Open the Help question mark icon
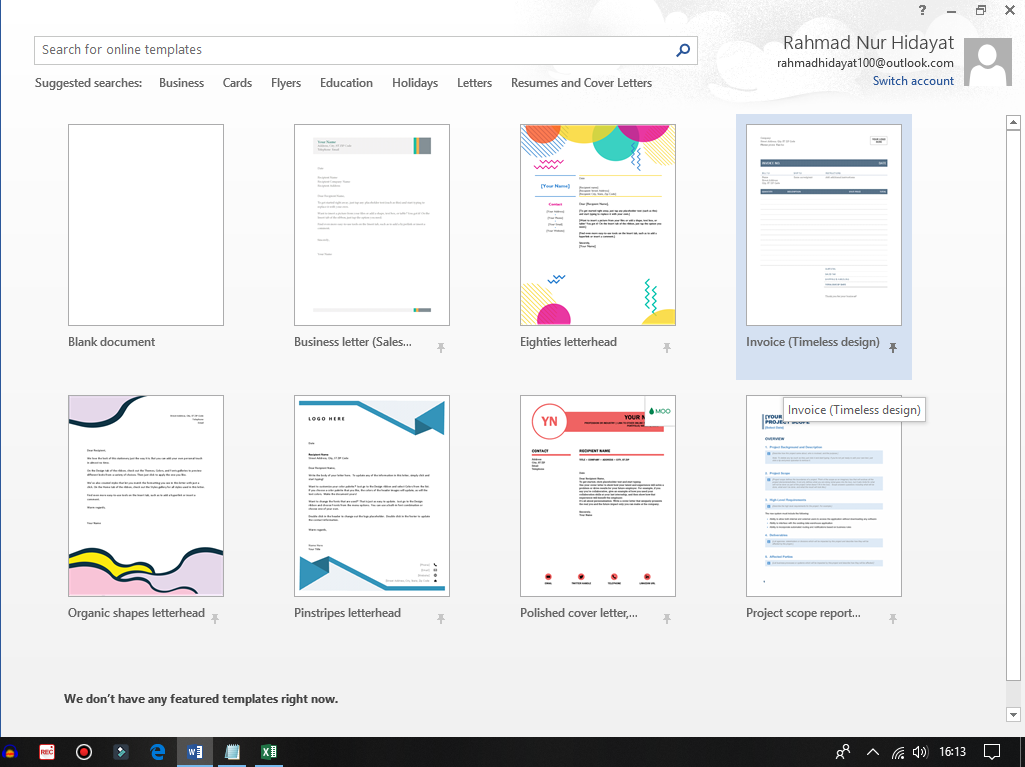The height and width of the screenshot is (767, 1025). point(922,10)
